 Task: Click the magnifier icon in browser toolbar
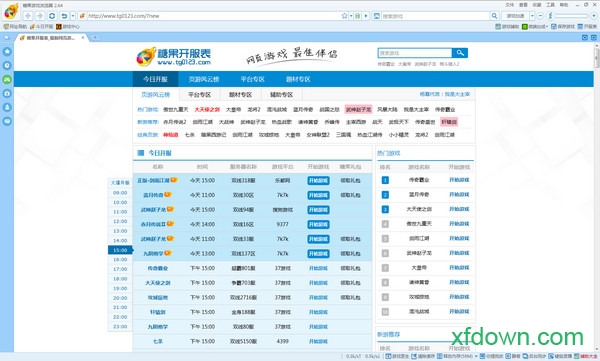pos(494,16)
